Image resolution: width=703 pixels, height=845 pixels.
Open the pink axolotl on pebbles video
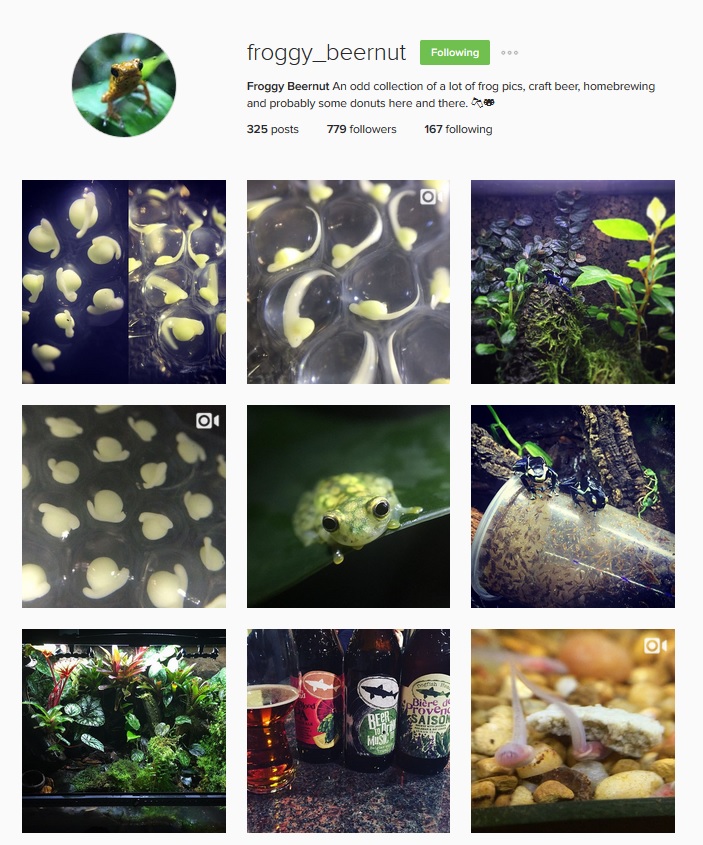[x=573, y=731]
